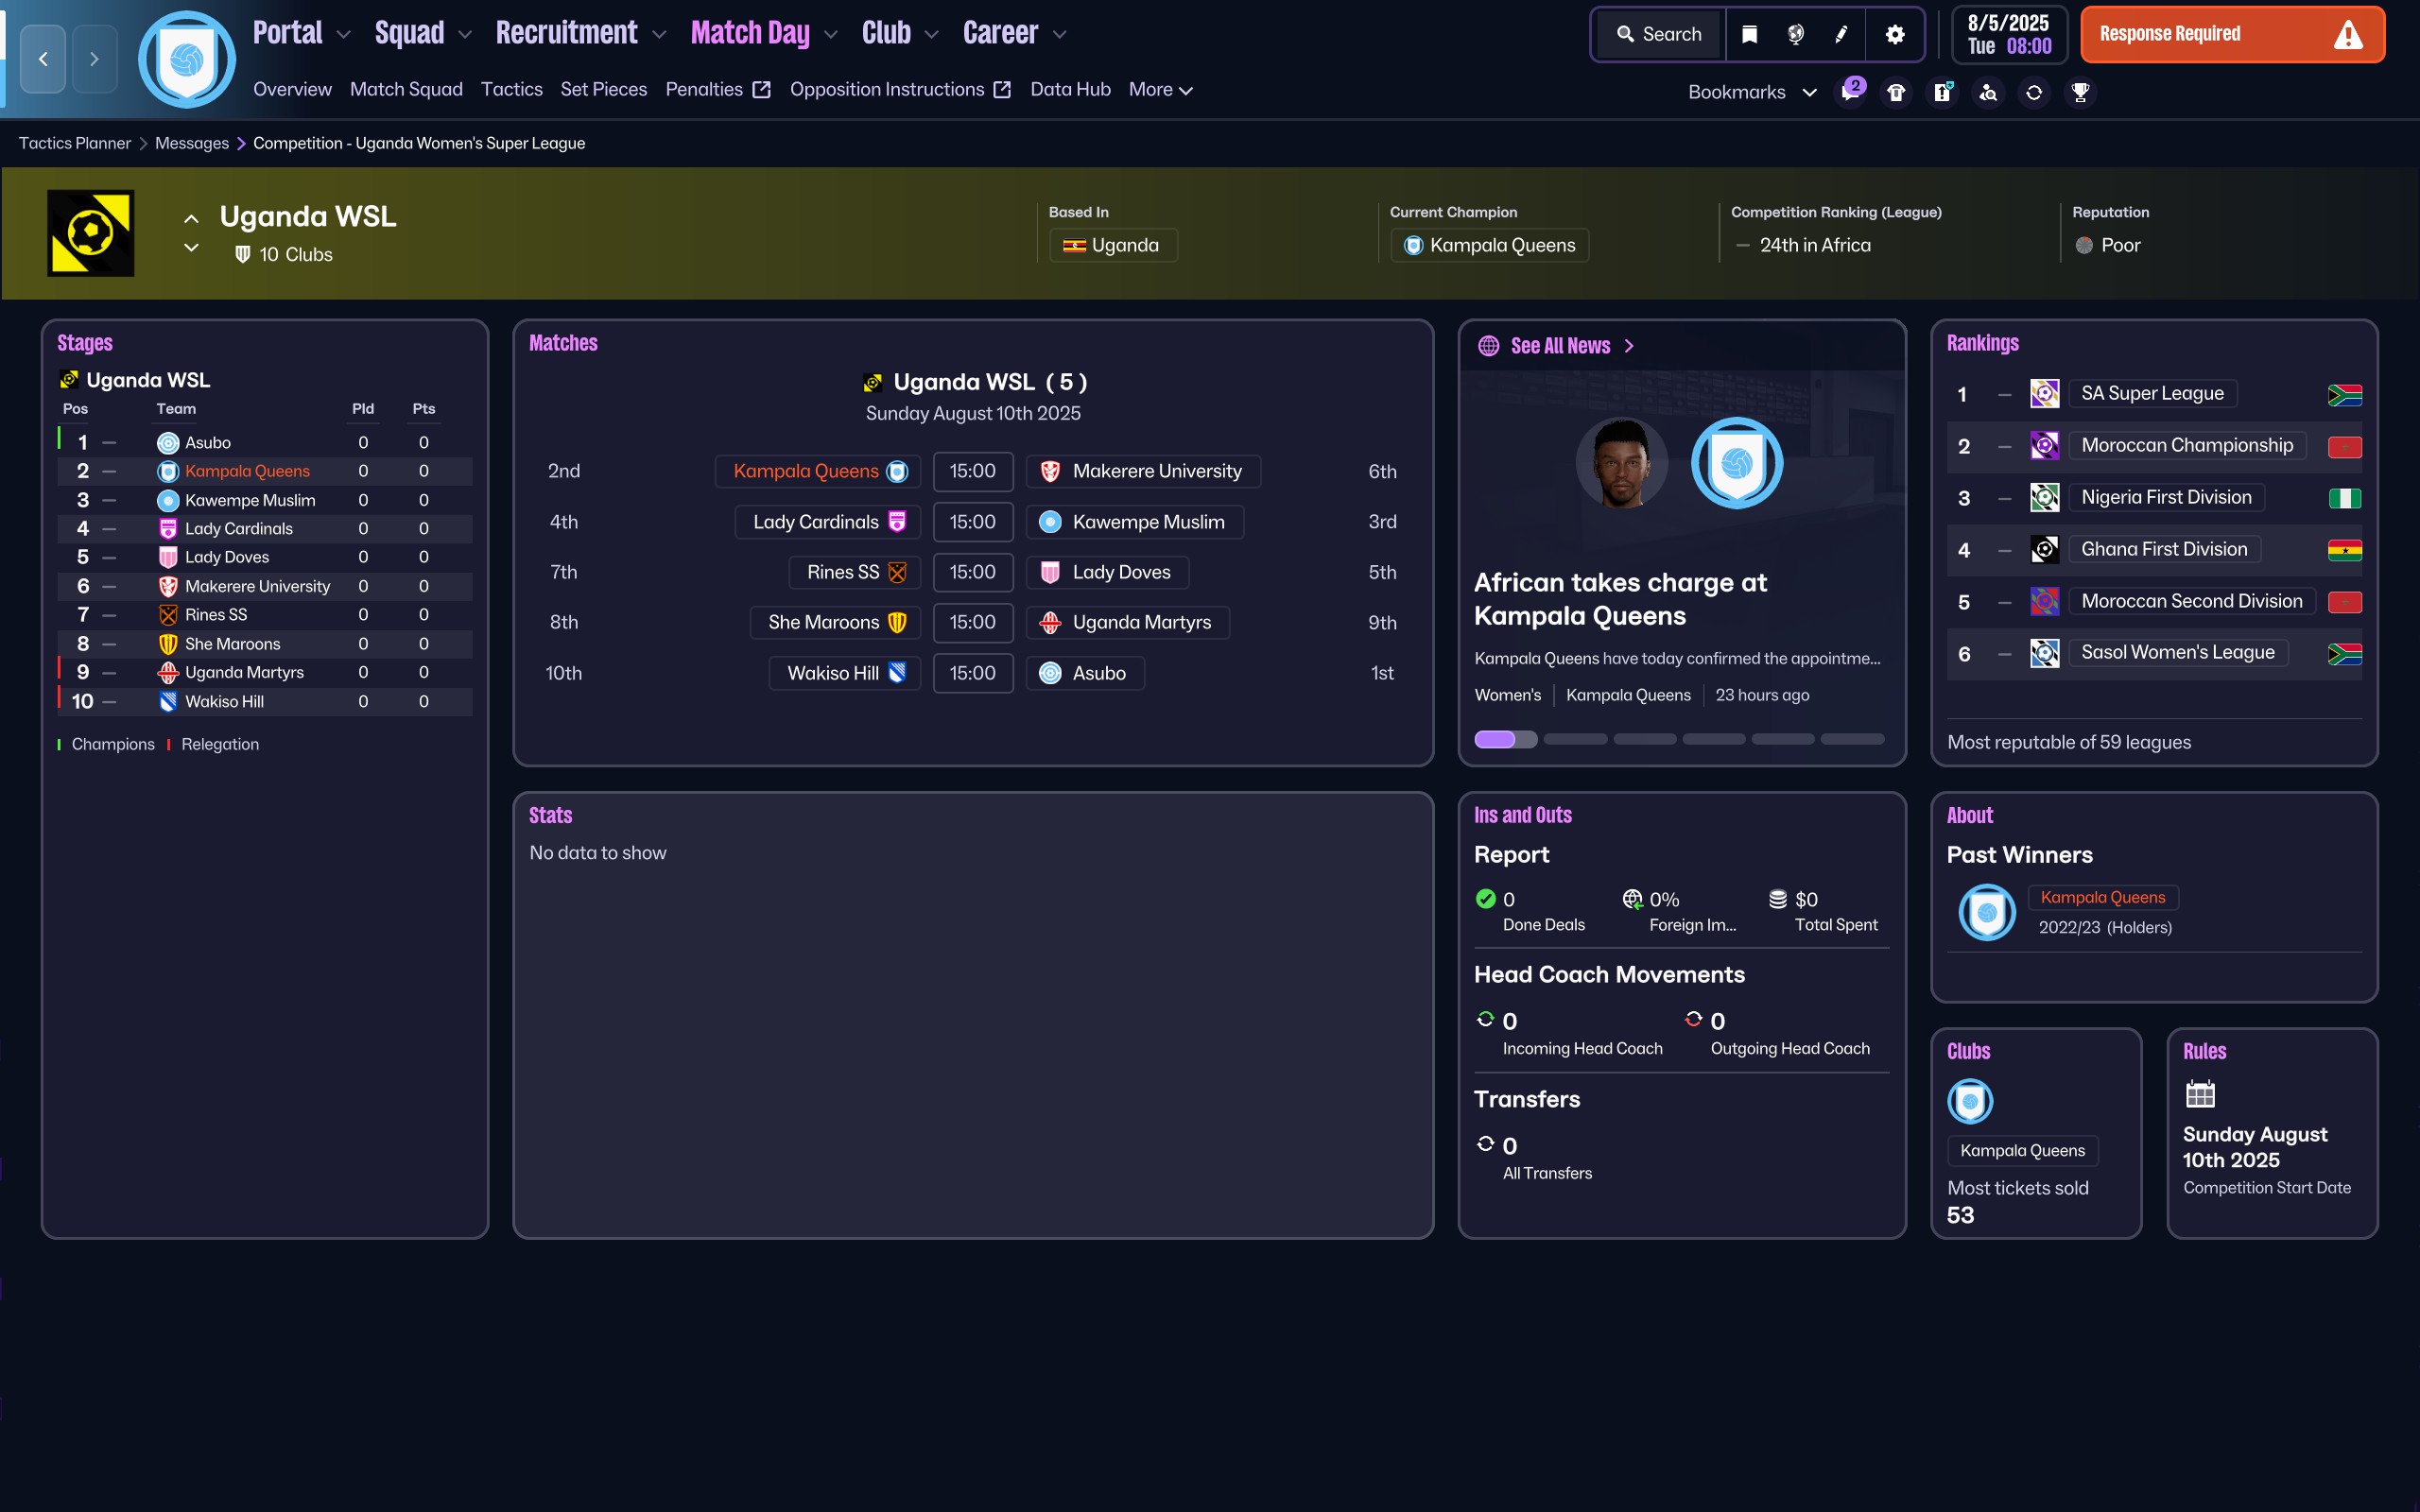Go to previous competition with up chevron
The height and width of the screenshot is (1512, 2420).
coord(191,218)
